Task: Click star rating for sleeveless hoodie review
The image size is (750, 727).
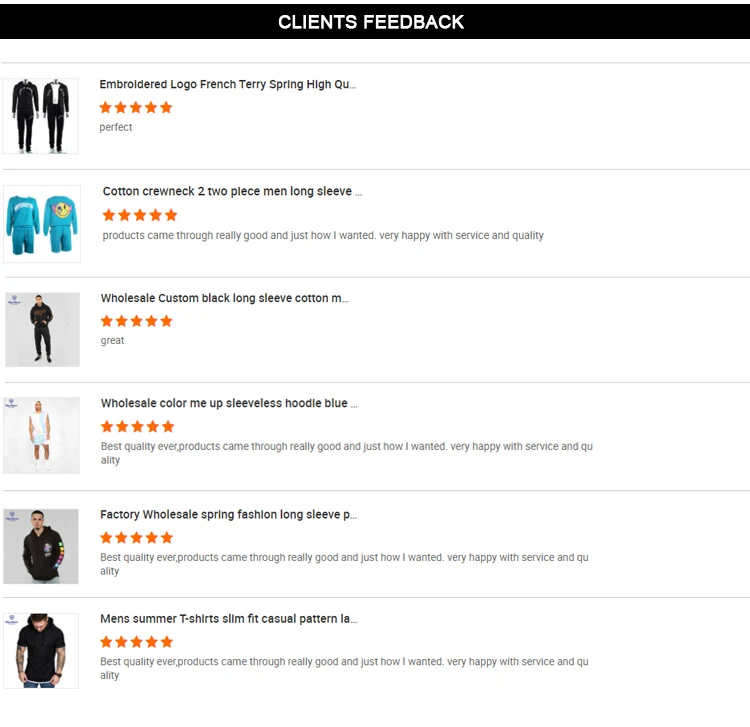Action: point(137,427)
